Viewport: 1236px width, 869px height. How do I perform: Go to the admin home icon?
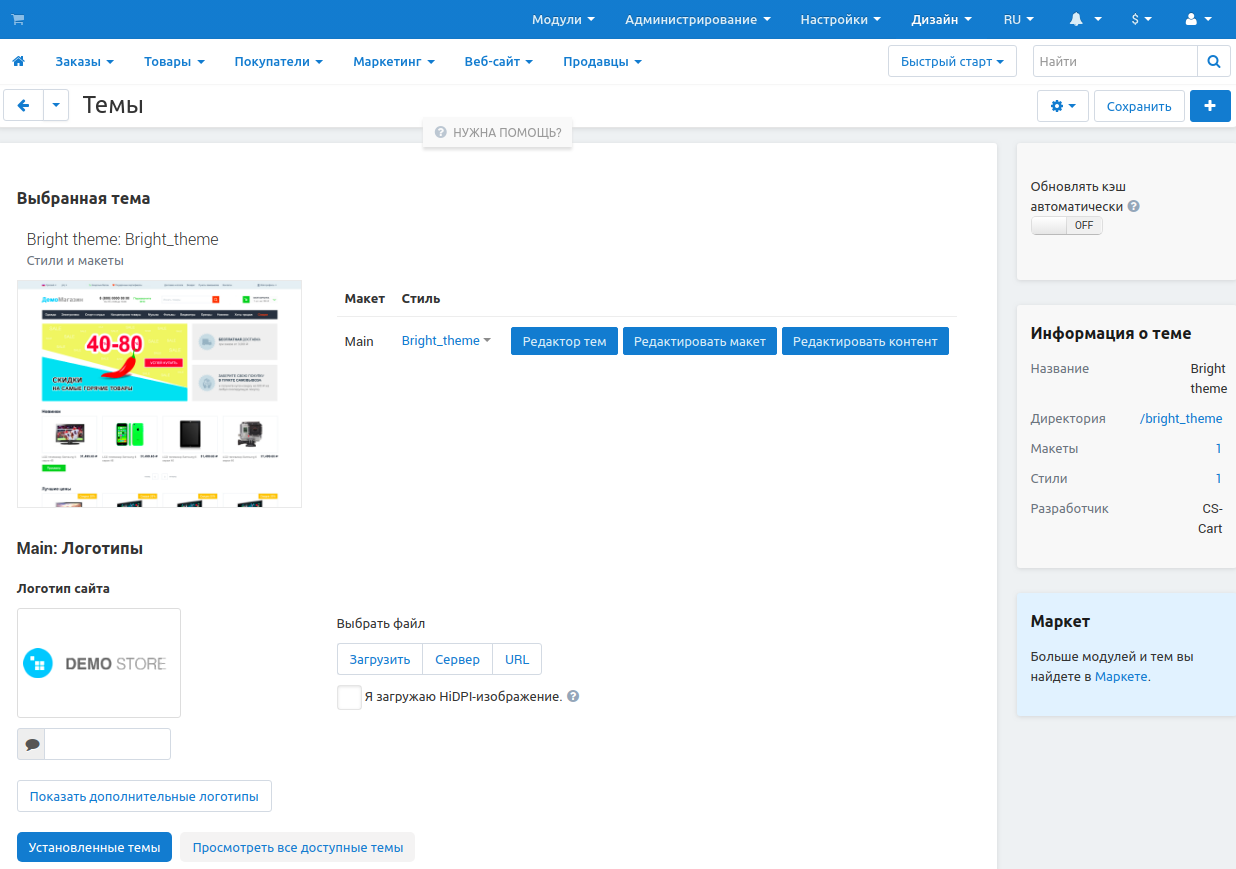18,62
